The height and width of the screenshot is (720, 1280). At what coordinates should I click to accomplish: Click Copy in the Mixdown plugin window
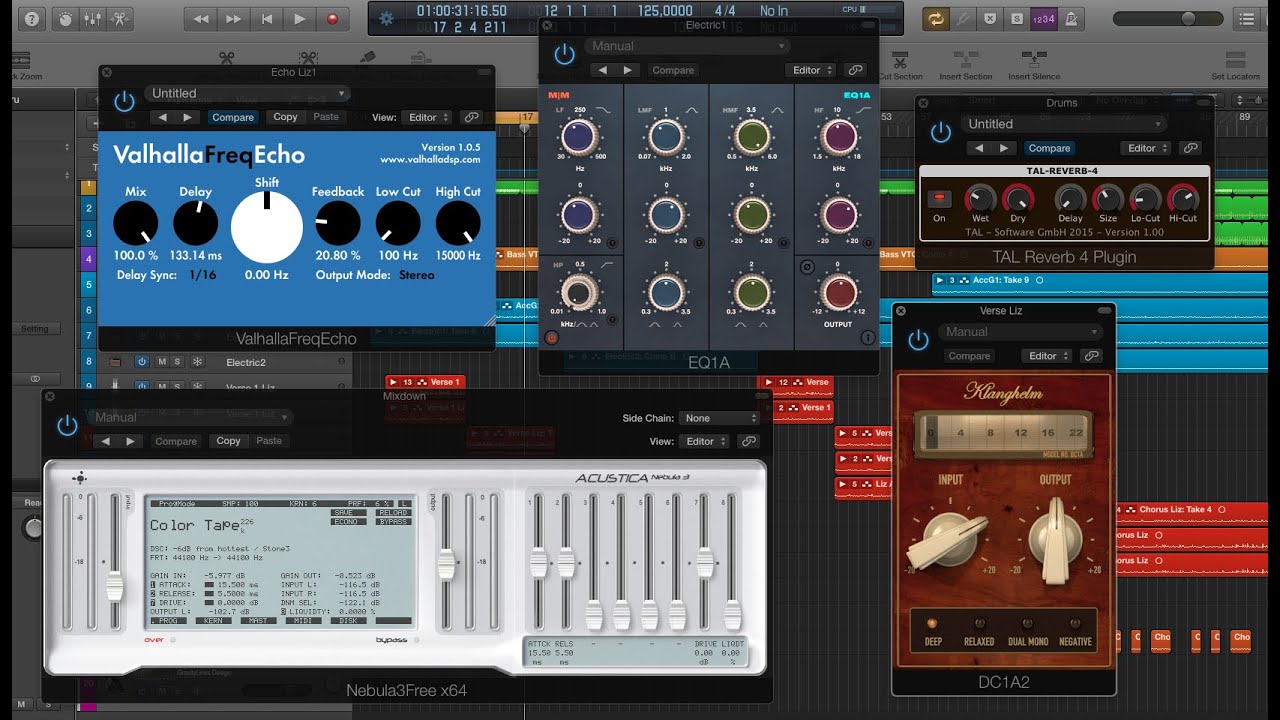[x=228, y=441]
